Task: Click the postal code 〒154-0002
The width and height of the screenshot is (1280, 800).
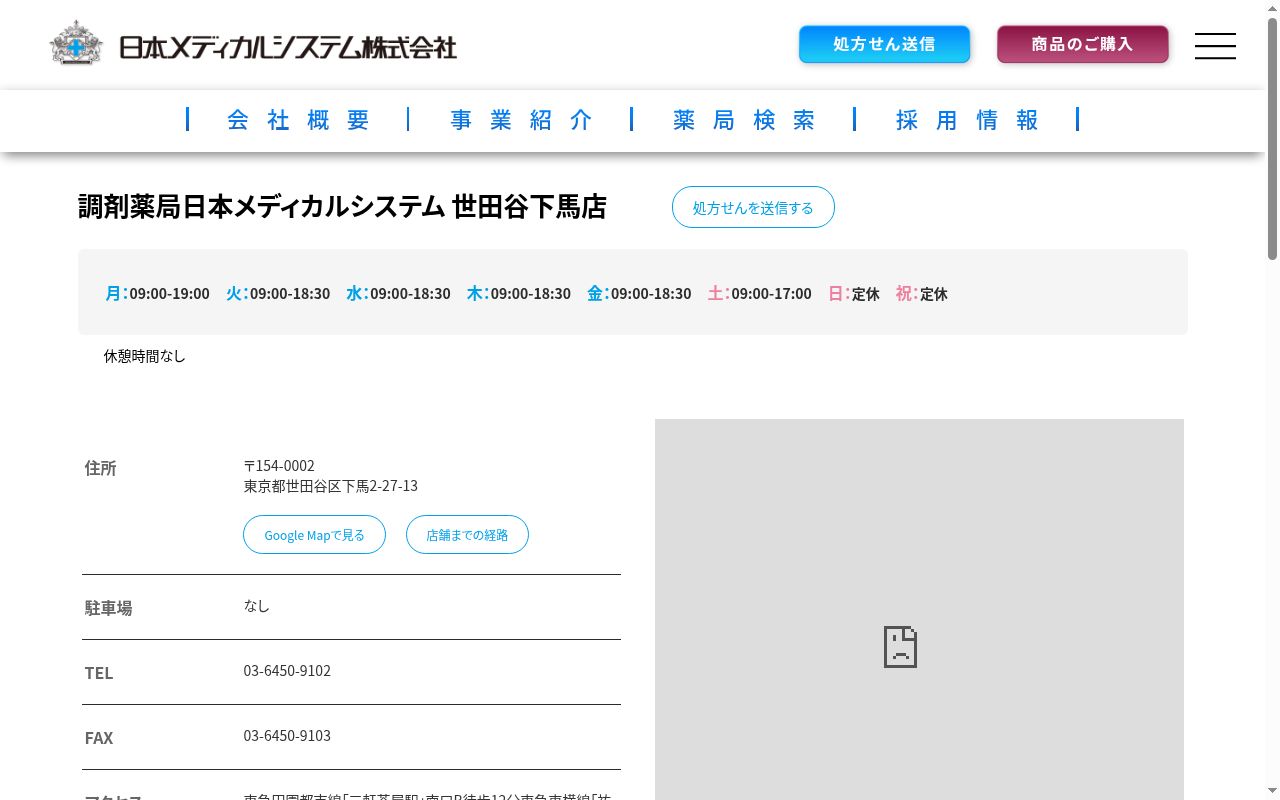Action: point(279,466)
